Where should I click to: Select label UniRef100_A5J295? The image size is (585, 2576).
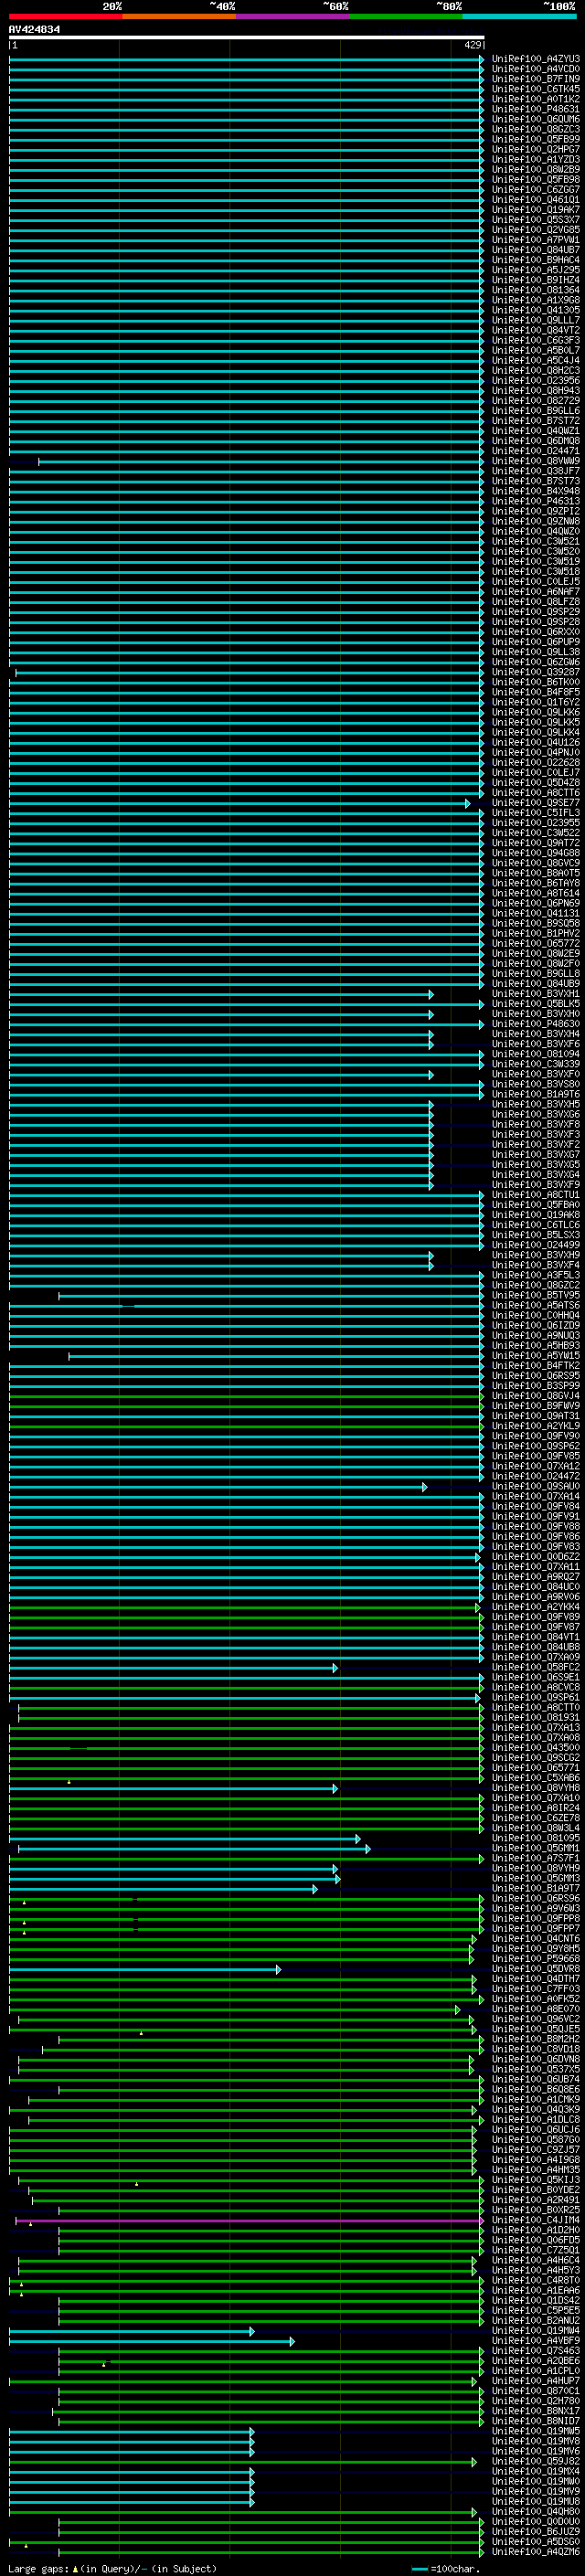(536, 270)
